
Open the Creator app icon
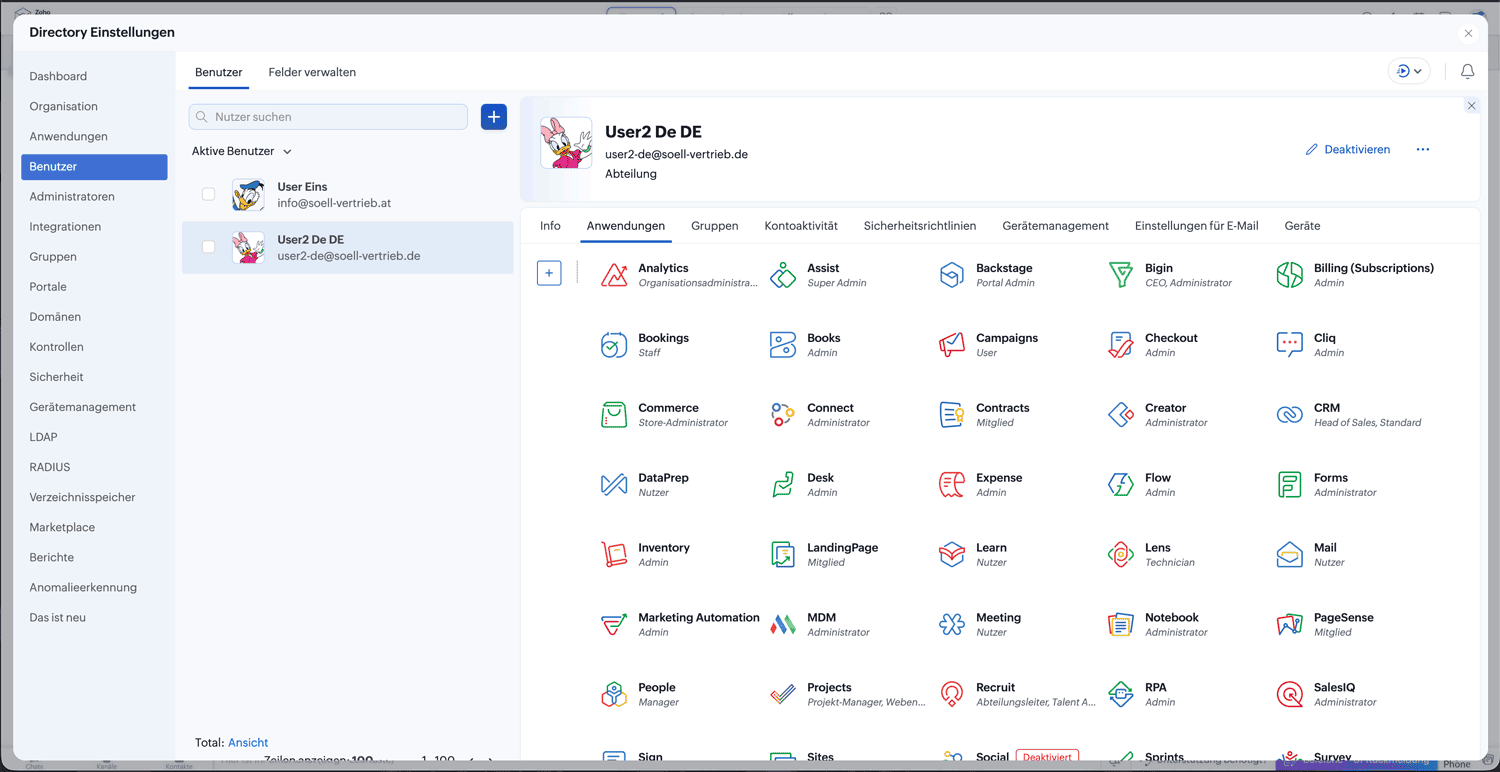1121,414
